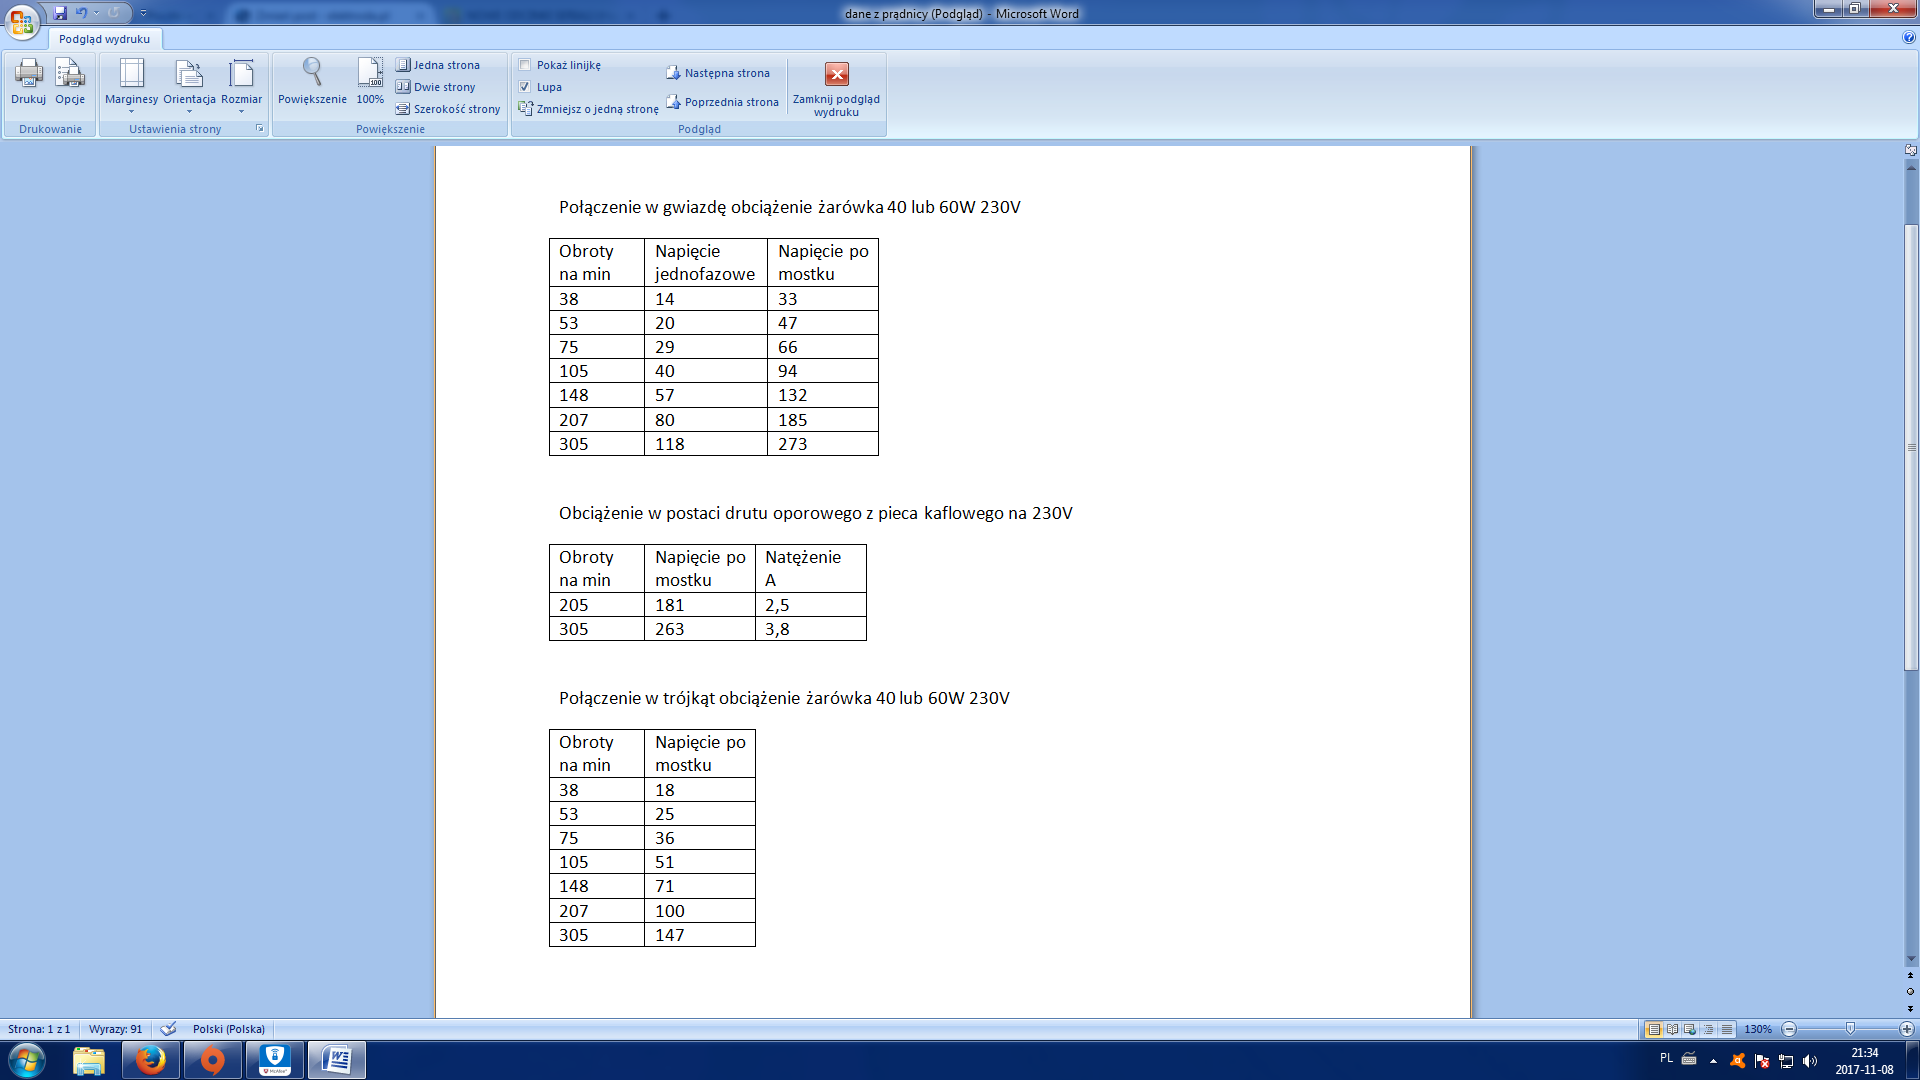Fit to Szerokość strony
This screenshot has width=1920, height=1080.
(448, 109)
